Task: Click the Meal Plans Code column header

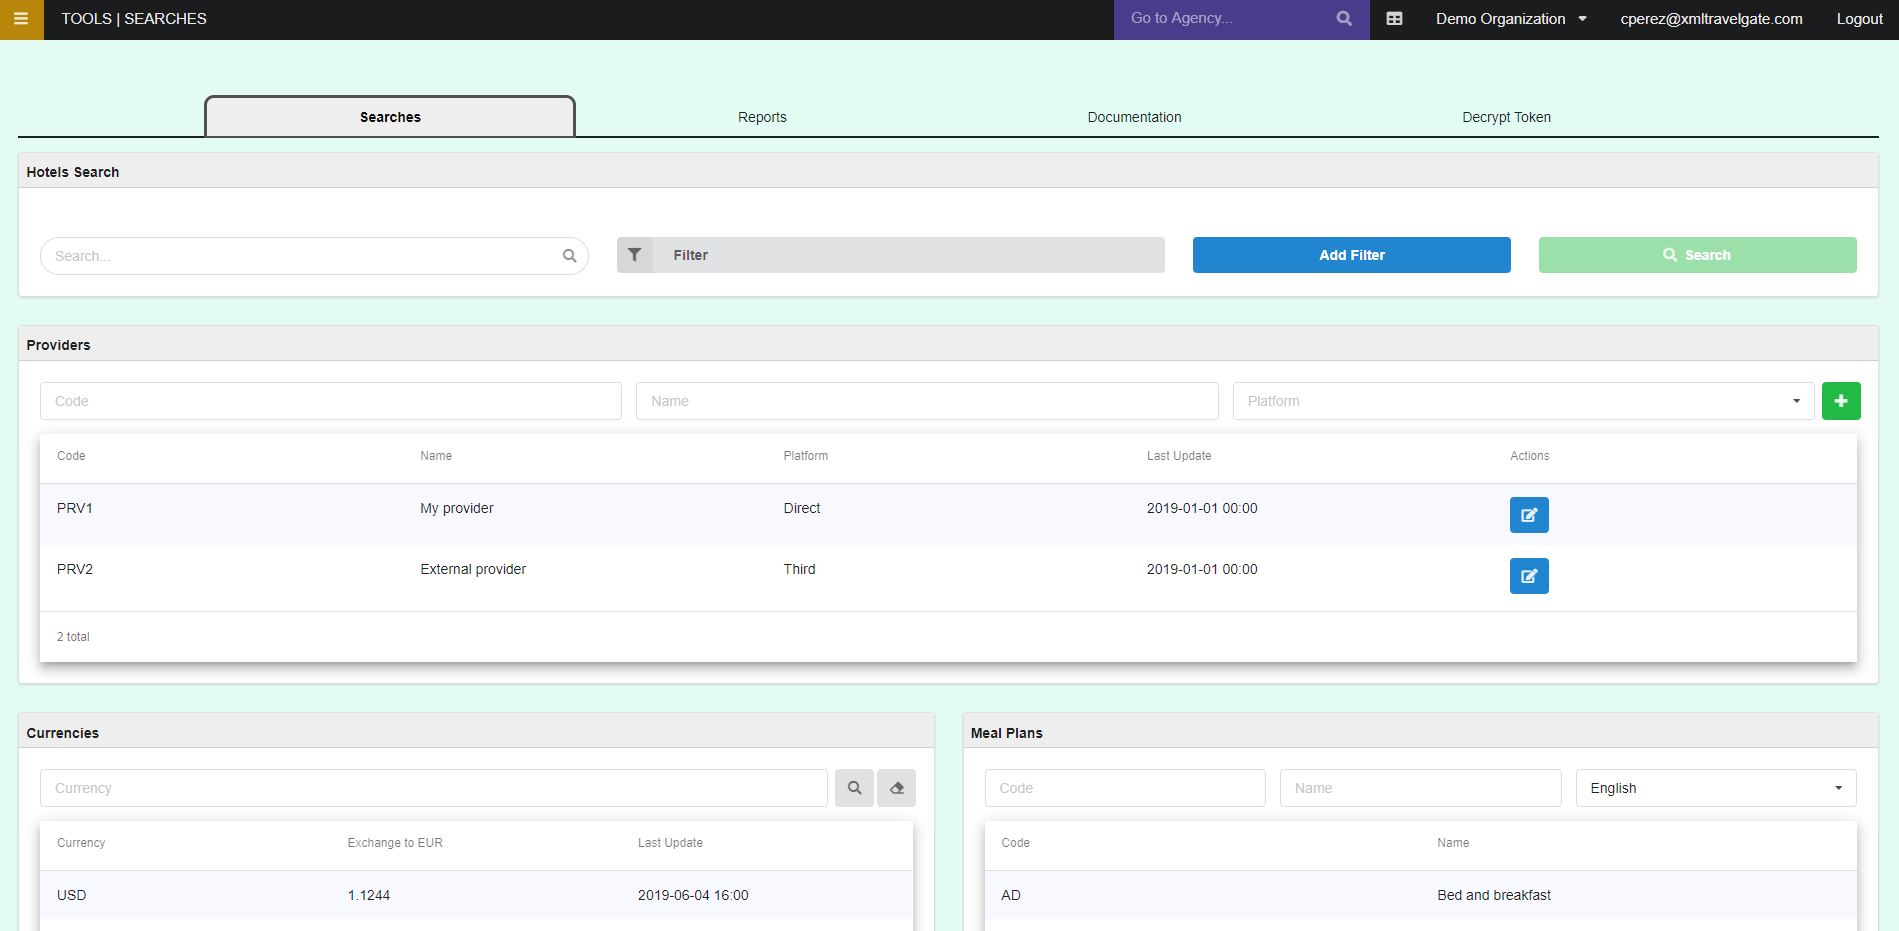Action: coord(1015,843)
